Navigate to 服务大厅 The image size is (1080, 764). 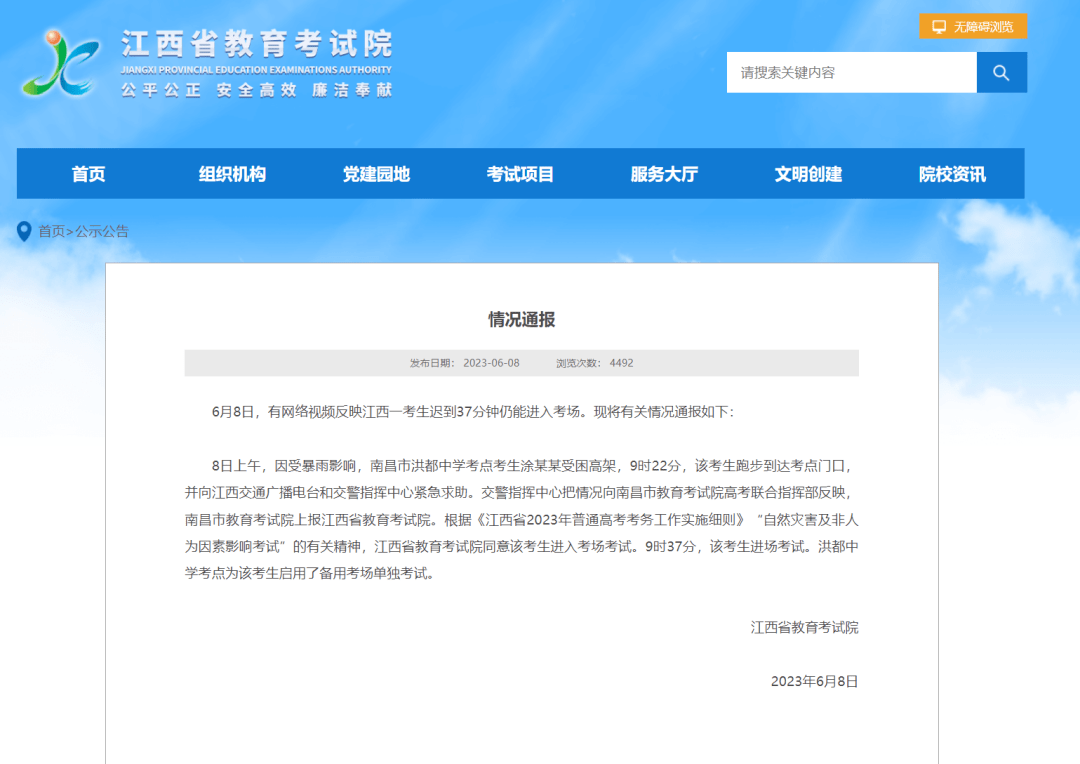tap(664, 174)
